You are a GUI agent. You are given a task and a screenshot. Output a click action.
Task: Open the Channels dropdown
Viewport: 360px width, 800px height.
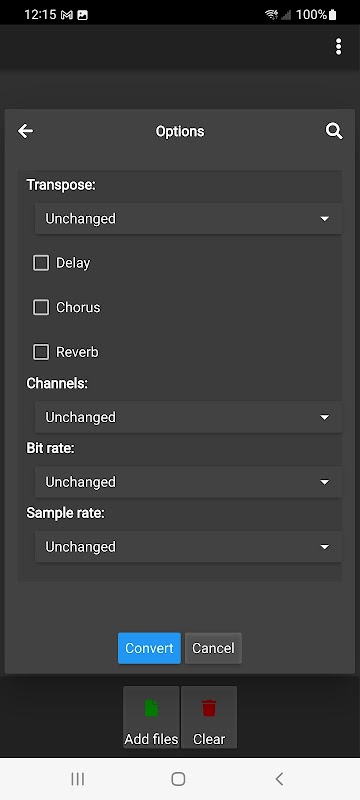point(188,417)
